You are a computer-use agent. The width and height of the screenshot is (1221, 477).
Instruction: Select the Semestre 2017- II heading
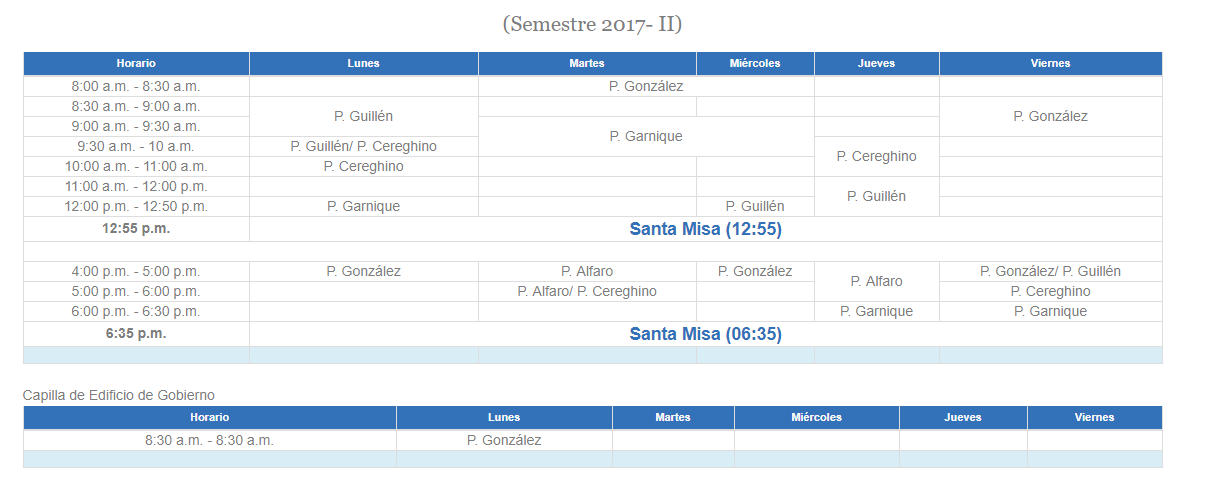[x=592, y=24]
